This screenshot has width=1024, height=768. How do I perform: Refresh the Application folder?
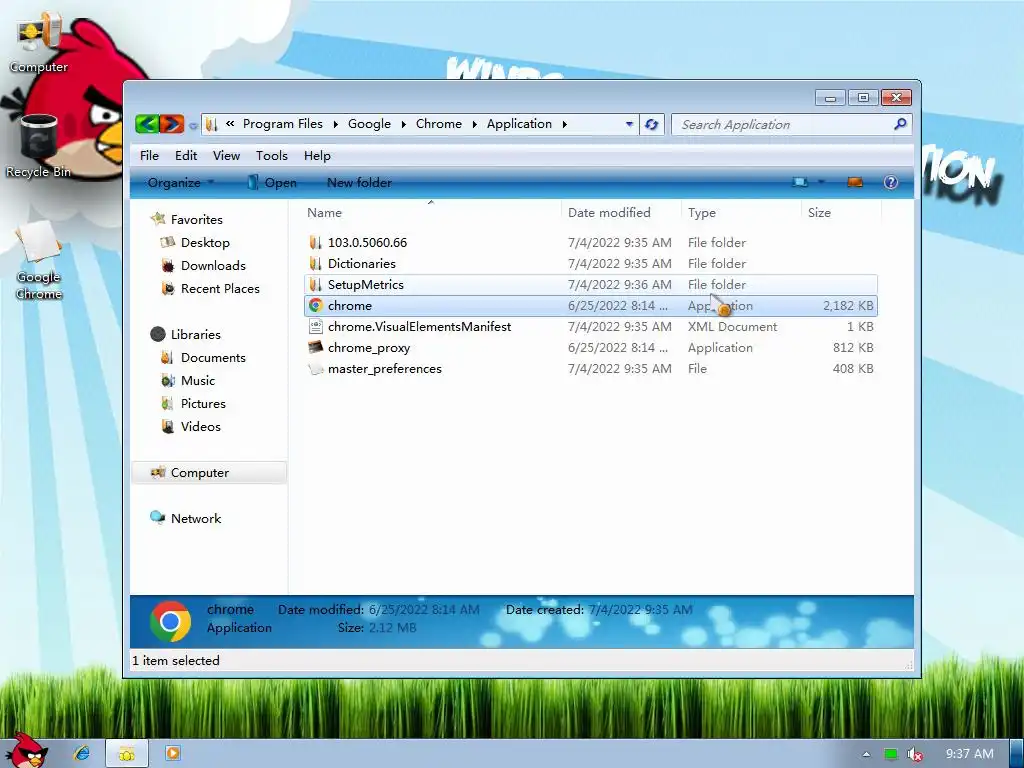[652, 124]
